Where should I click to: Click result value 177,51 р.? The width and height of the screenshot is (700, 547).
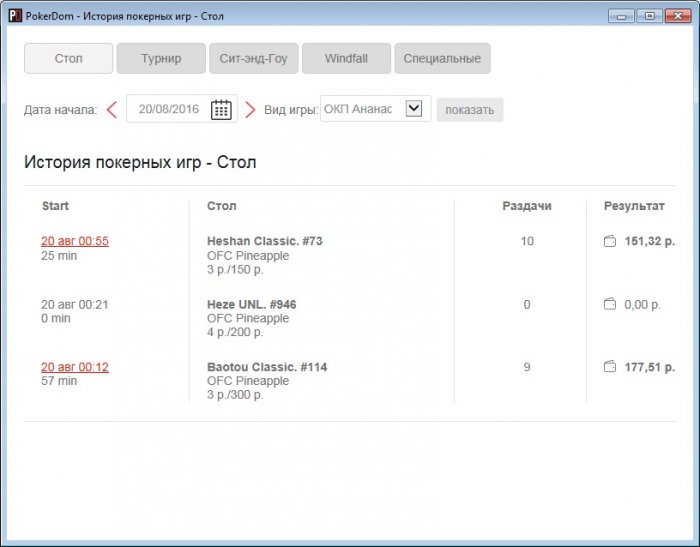[650, 367]
